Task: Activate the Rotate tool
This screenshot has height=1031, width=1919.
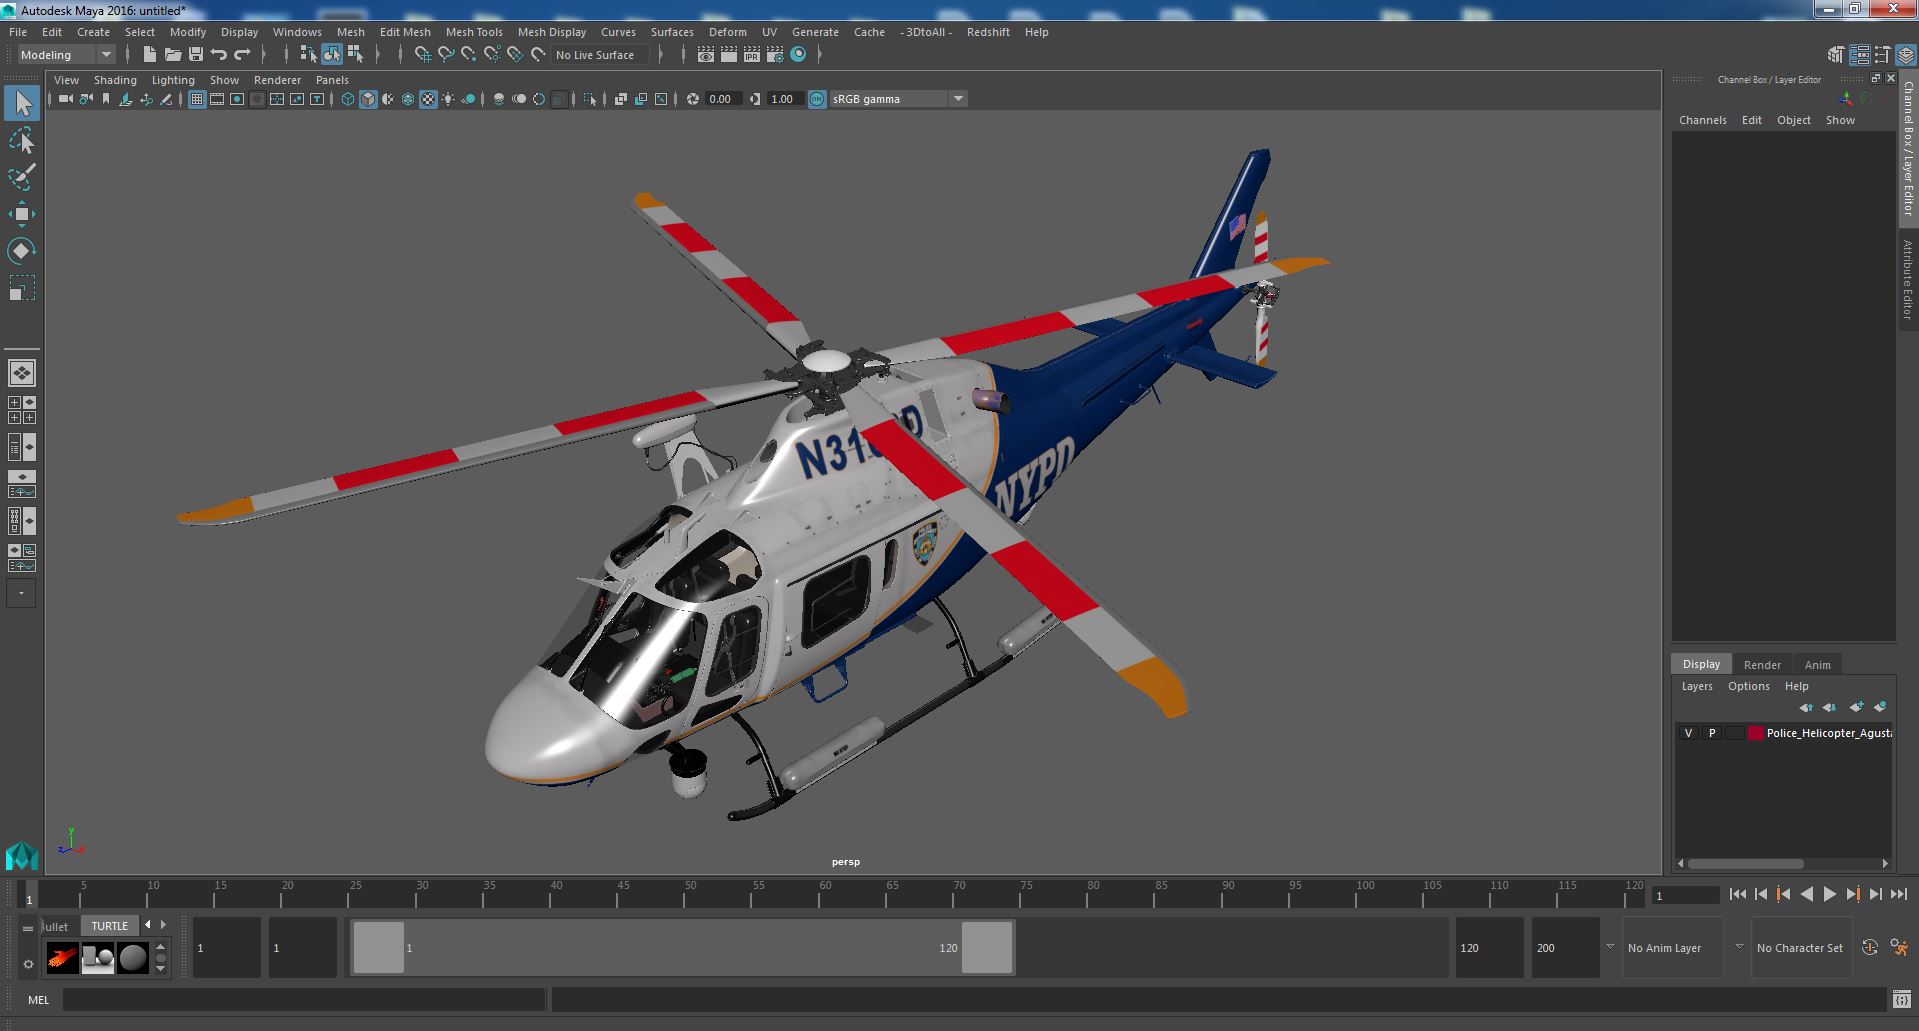Action: point(22,250)
